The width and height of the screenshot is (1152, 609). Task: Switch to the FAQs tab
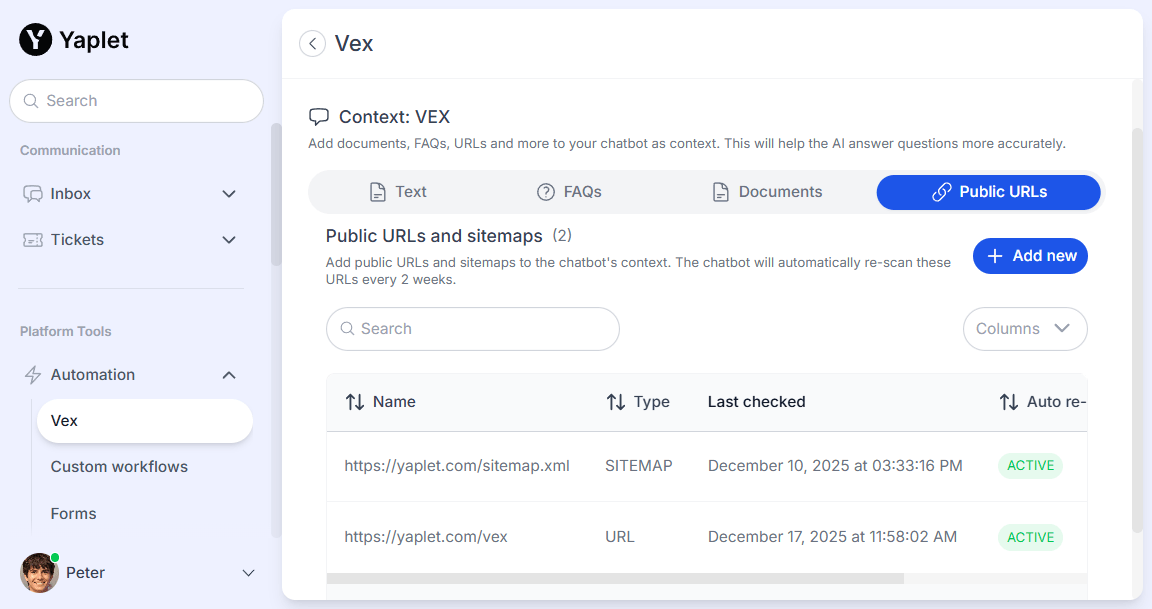coord(569,192)
